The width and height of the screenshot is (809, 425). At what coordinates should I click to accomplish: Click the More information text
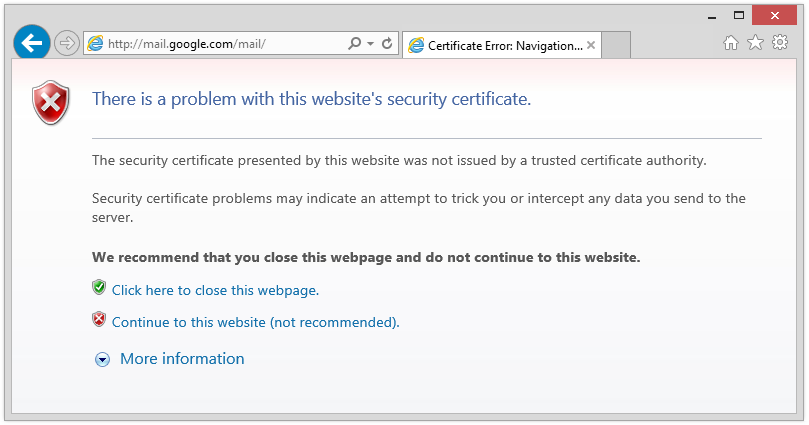tap(182, 359)
